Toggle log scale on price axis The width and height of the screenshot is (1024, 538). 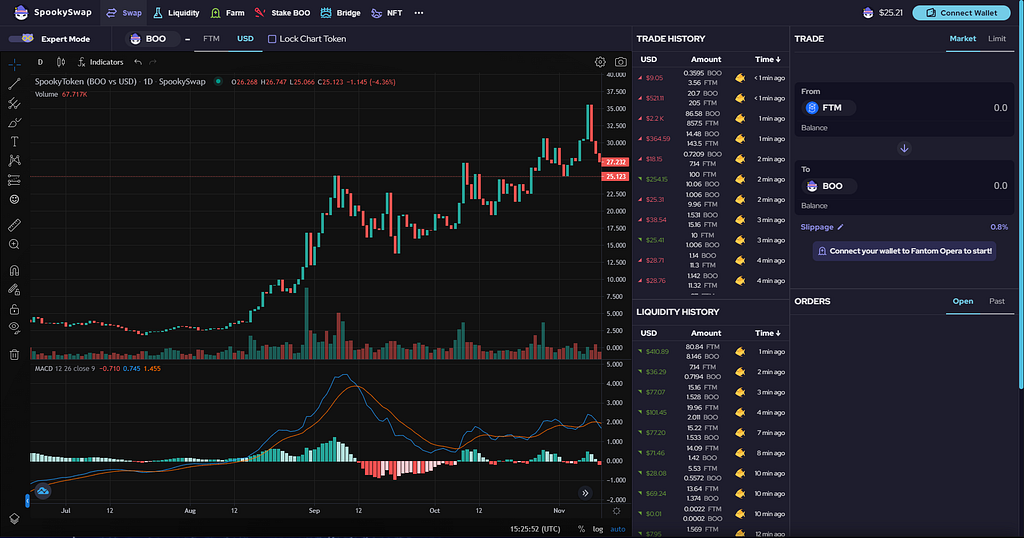point(598,529)
